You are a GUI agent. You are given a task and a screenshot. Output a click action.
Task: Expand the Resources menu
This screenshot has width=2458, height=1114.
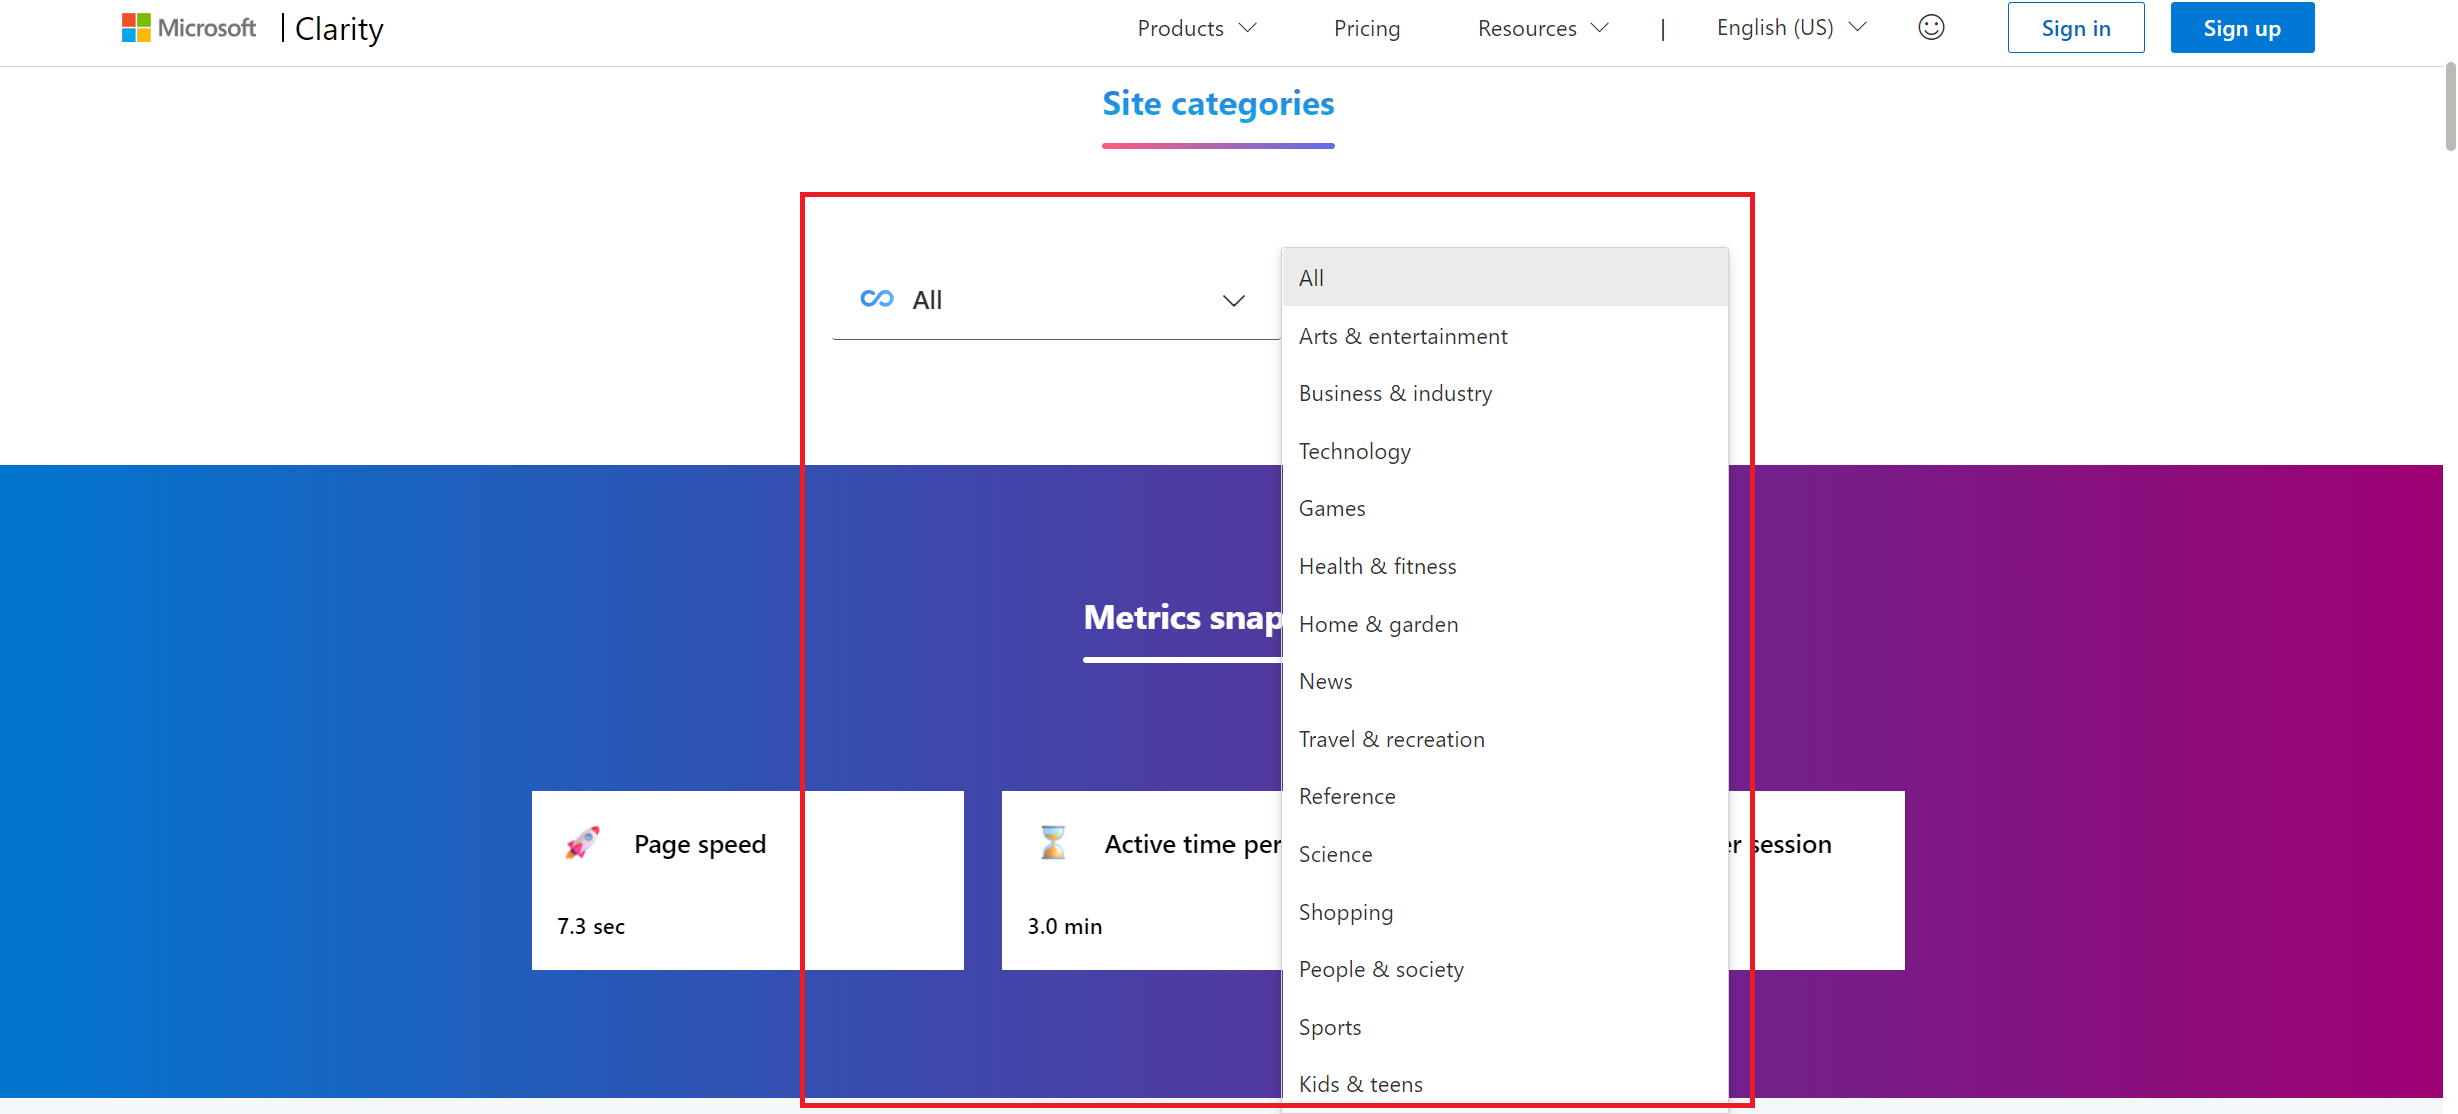1542,28
